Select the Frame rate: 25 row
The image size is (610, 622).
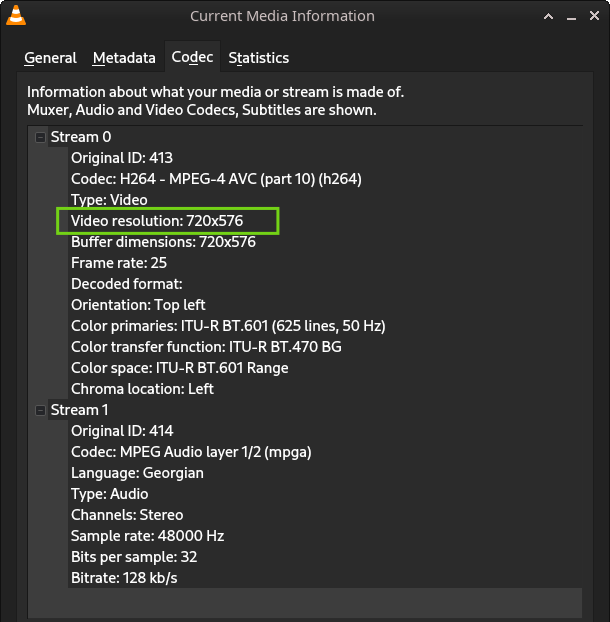click(119, 263)
